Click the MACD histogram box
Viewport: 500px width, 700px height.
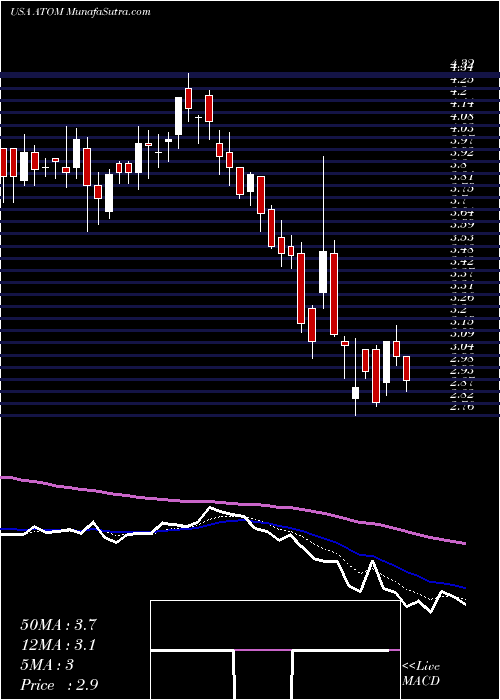pyautogui.click(x=275, y=650)
